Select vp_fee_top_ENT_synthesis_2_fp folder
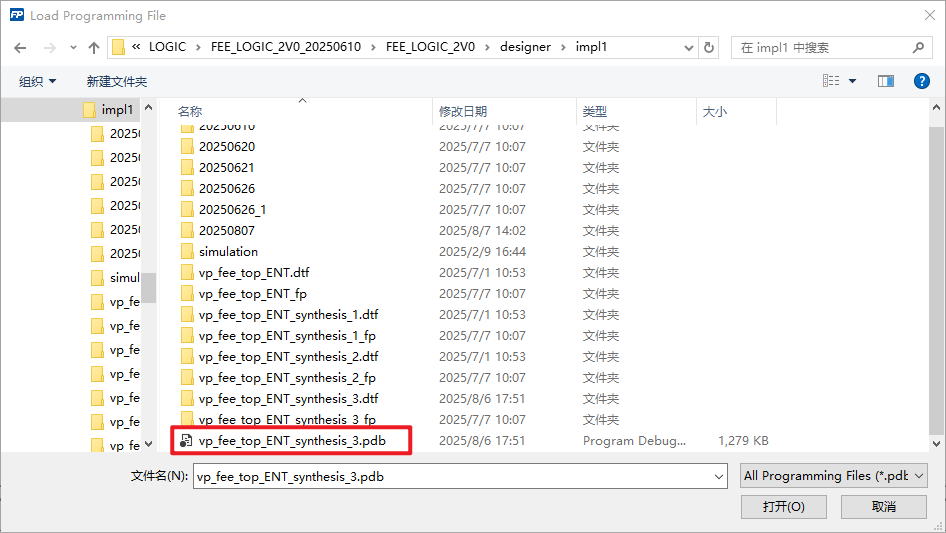 click(x=287, y=378)
